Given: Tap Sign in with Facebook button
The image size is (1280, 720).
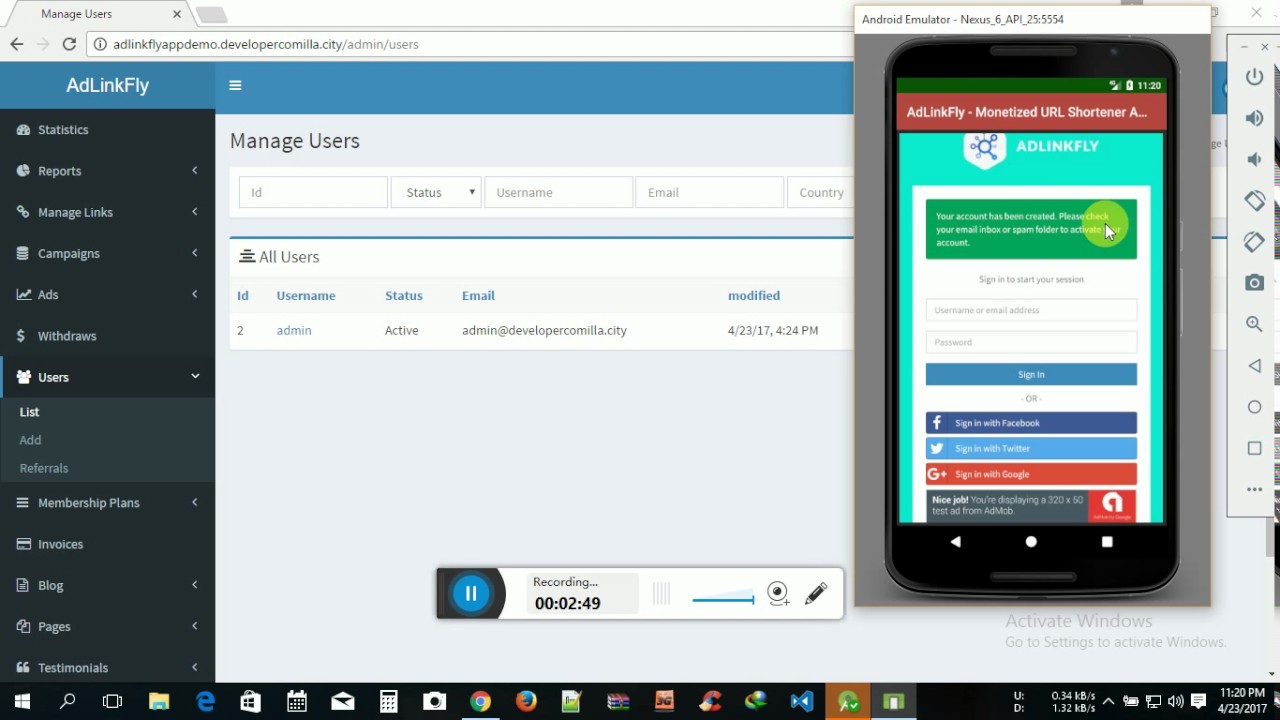Looking at the screenshot, I should [x=1031, y=423].
